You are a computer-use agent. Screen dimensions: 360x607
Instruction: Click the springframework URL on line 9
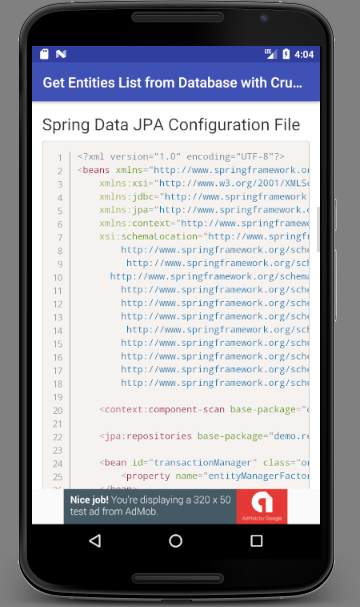[218, 263]
